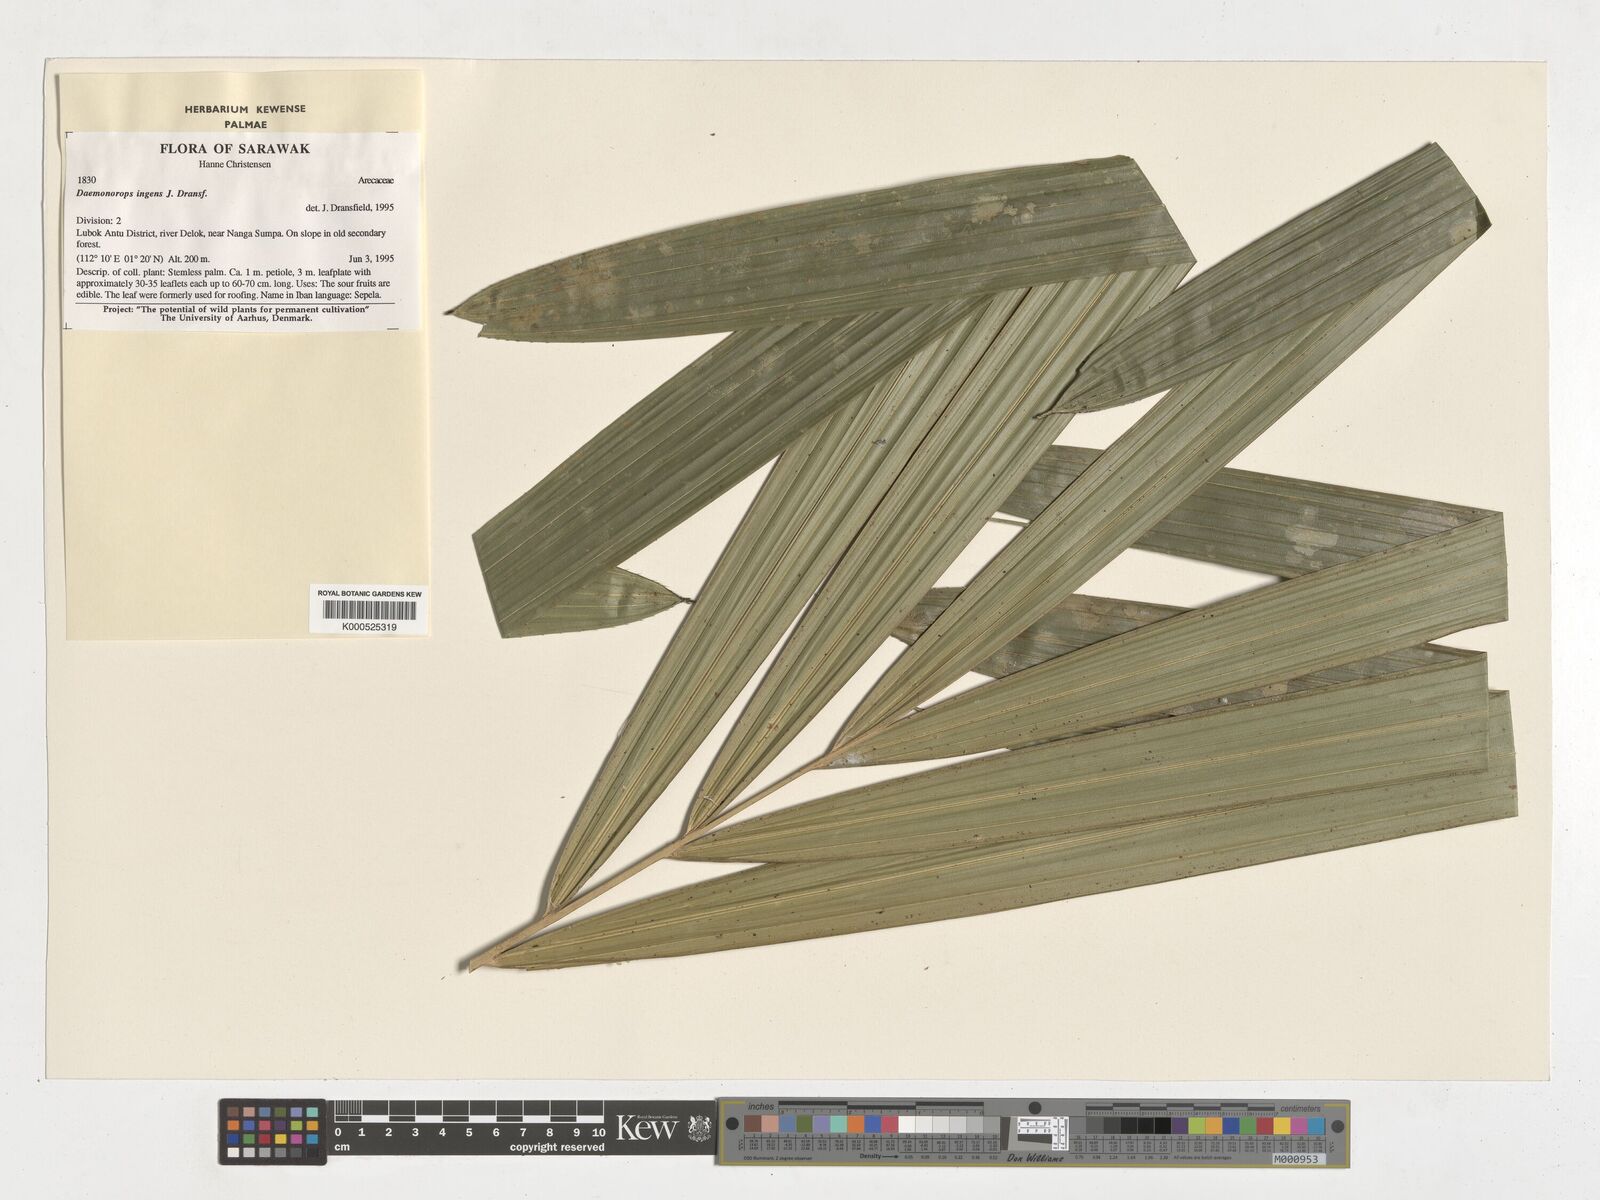
Task: Click 'det. J. Dransfield, 1995' text
Action: (349, 209)
